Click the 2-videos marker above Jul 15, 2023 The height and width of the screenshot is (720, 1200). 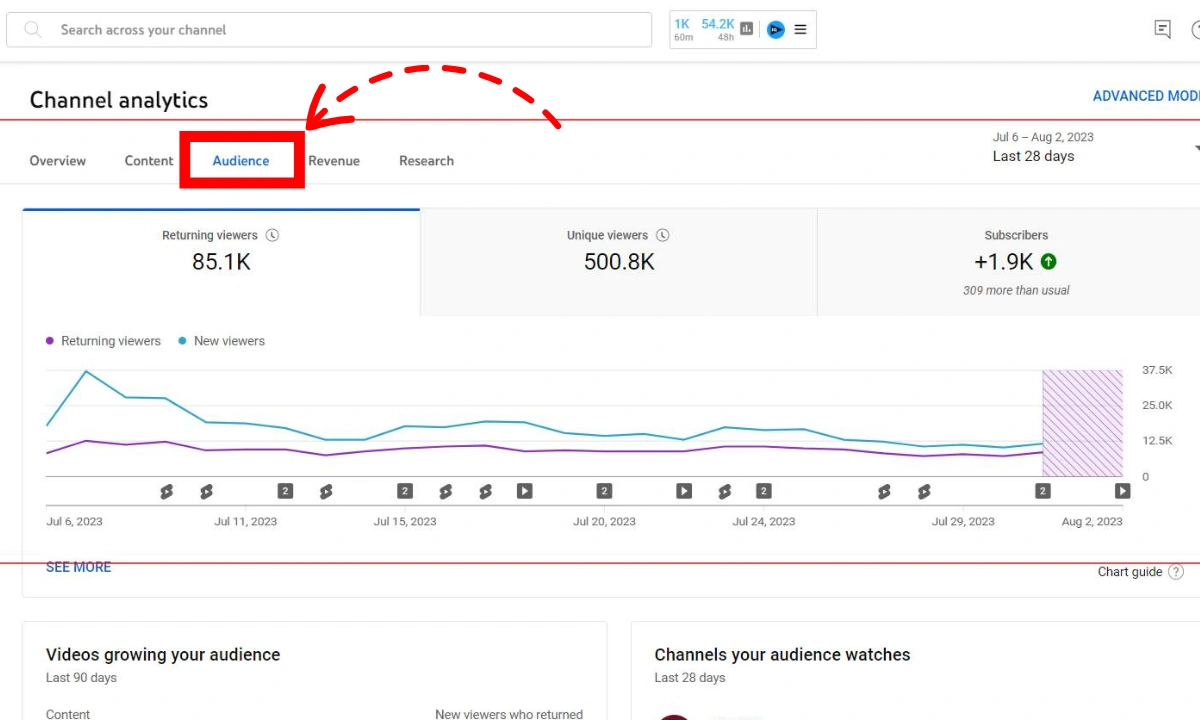[405, 491]
